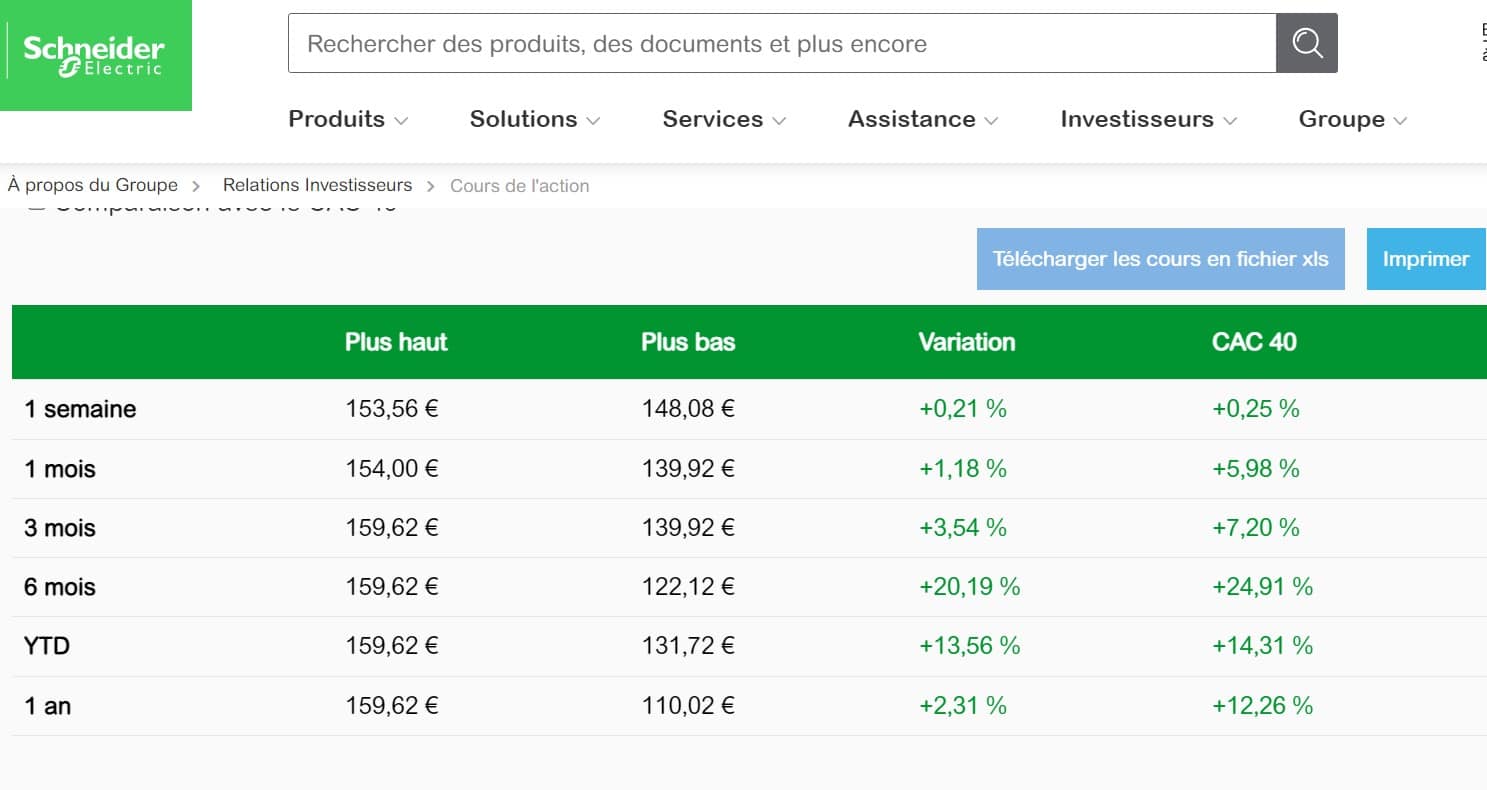Viewport: 1487px width, 790px height.
Task: Click the 153,56 € high value
Action: click(392, 408)
